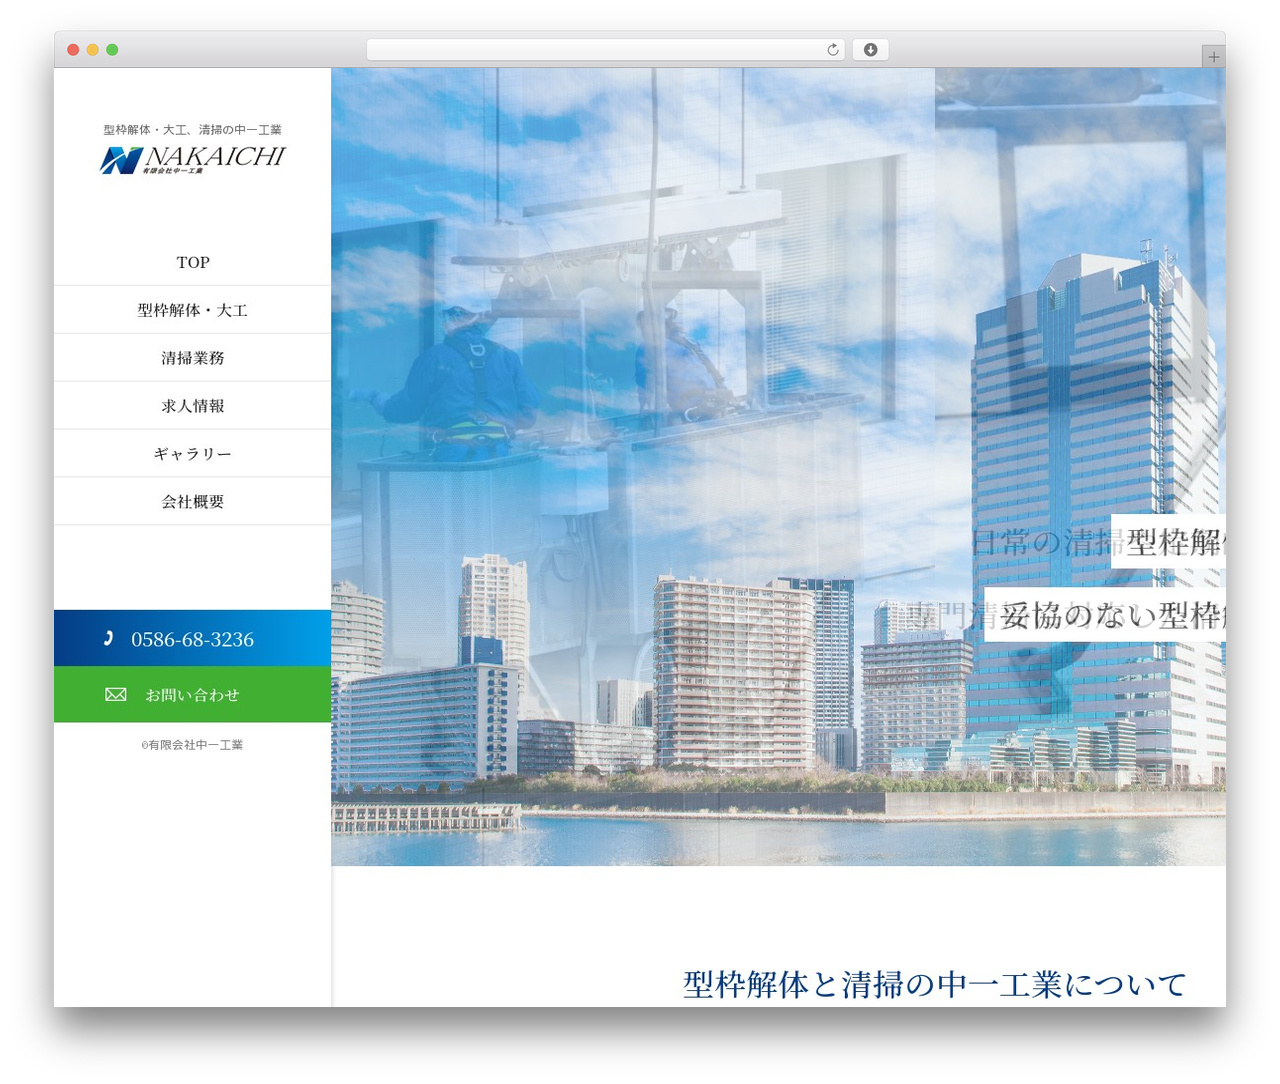This screenshot has width=1280, height=1084.
Task: Click the NAKAICHI company logo
Action: point(192,159)
